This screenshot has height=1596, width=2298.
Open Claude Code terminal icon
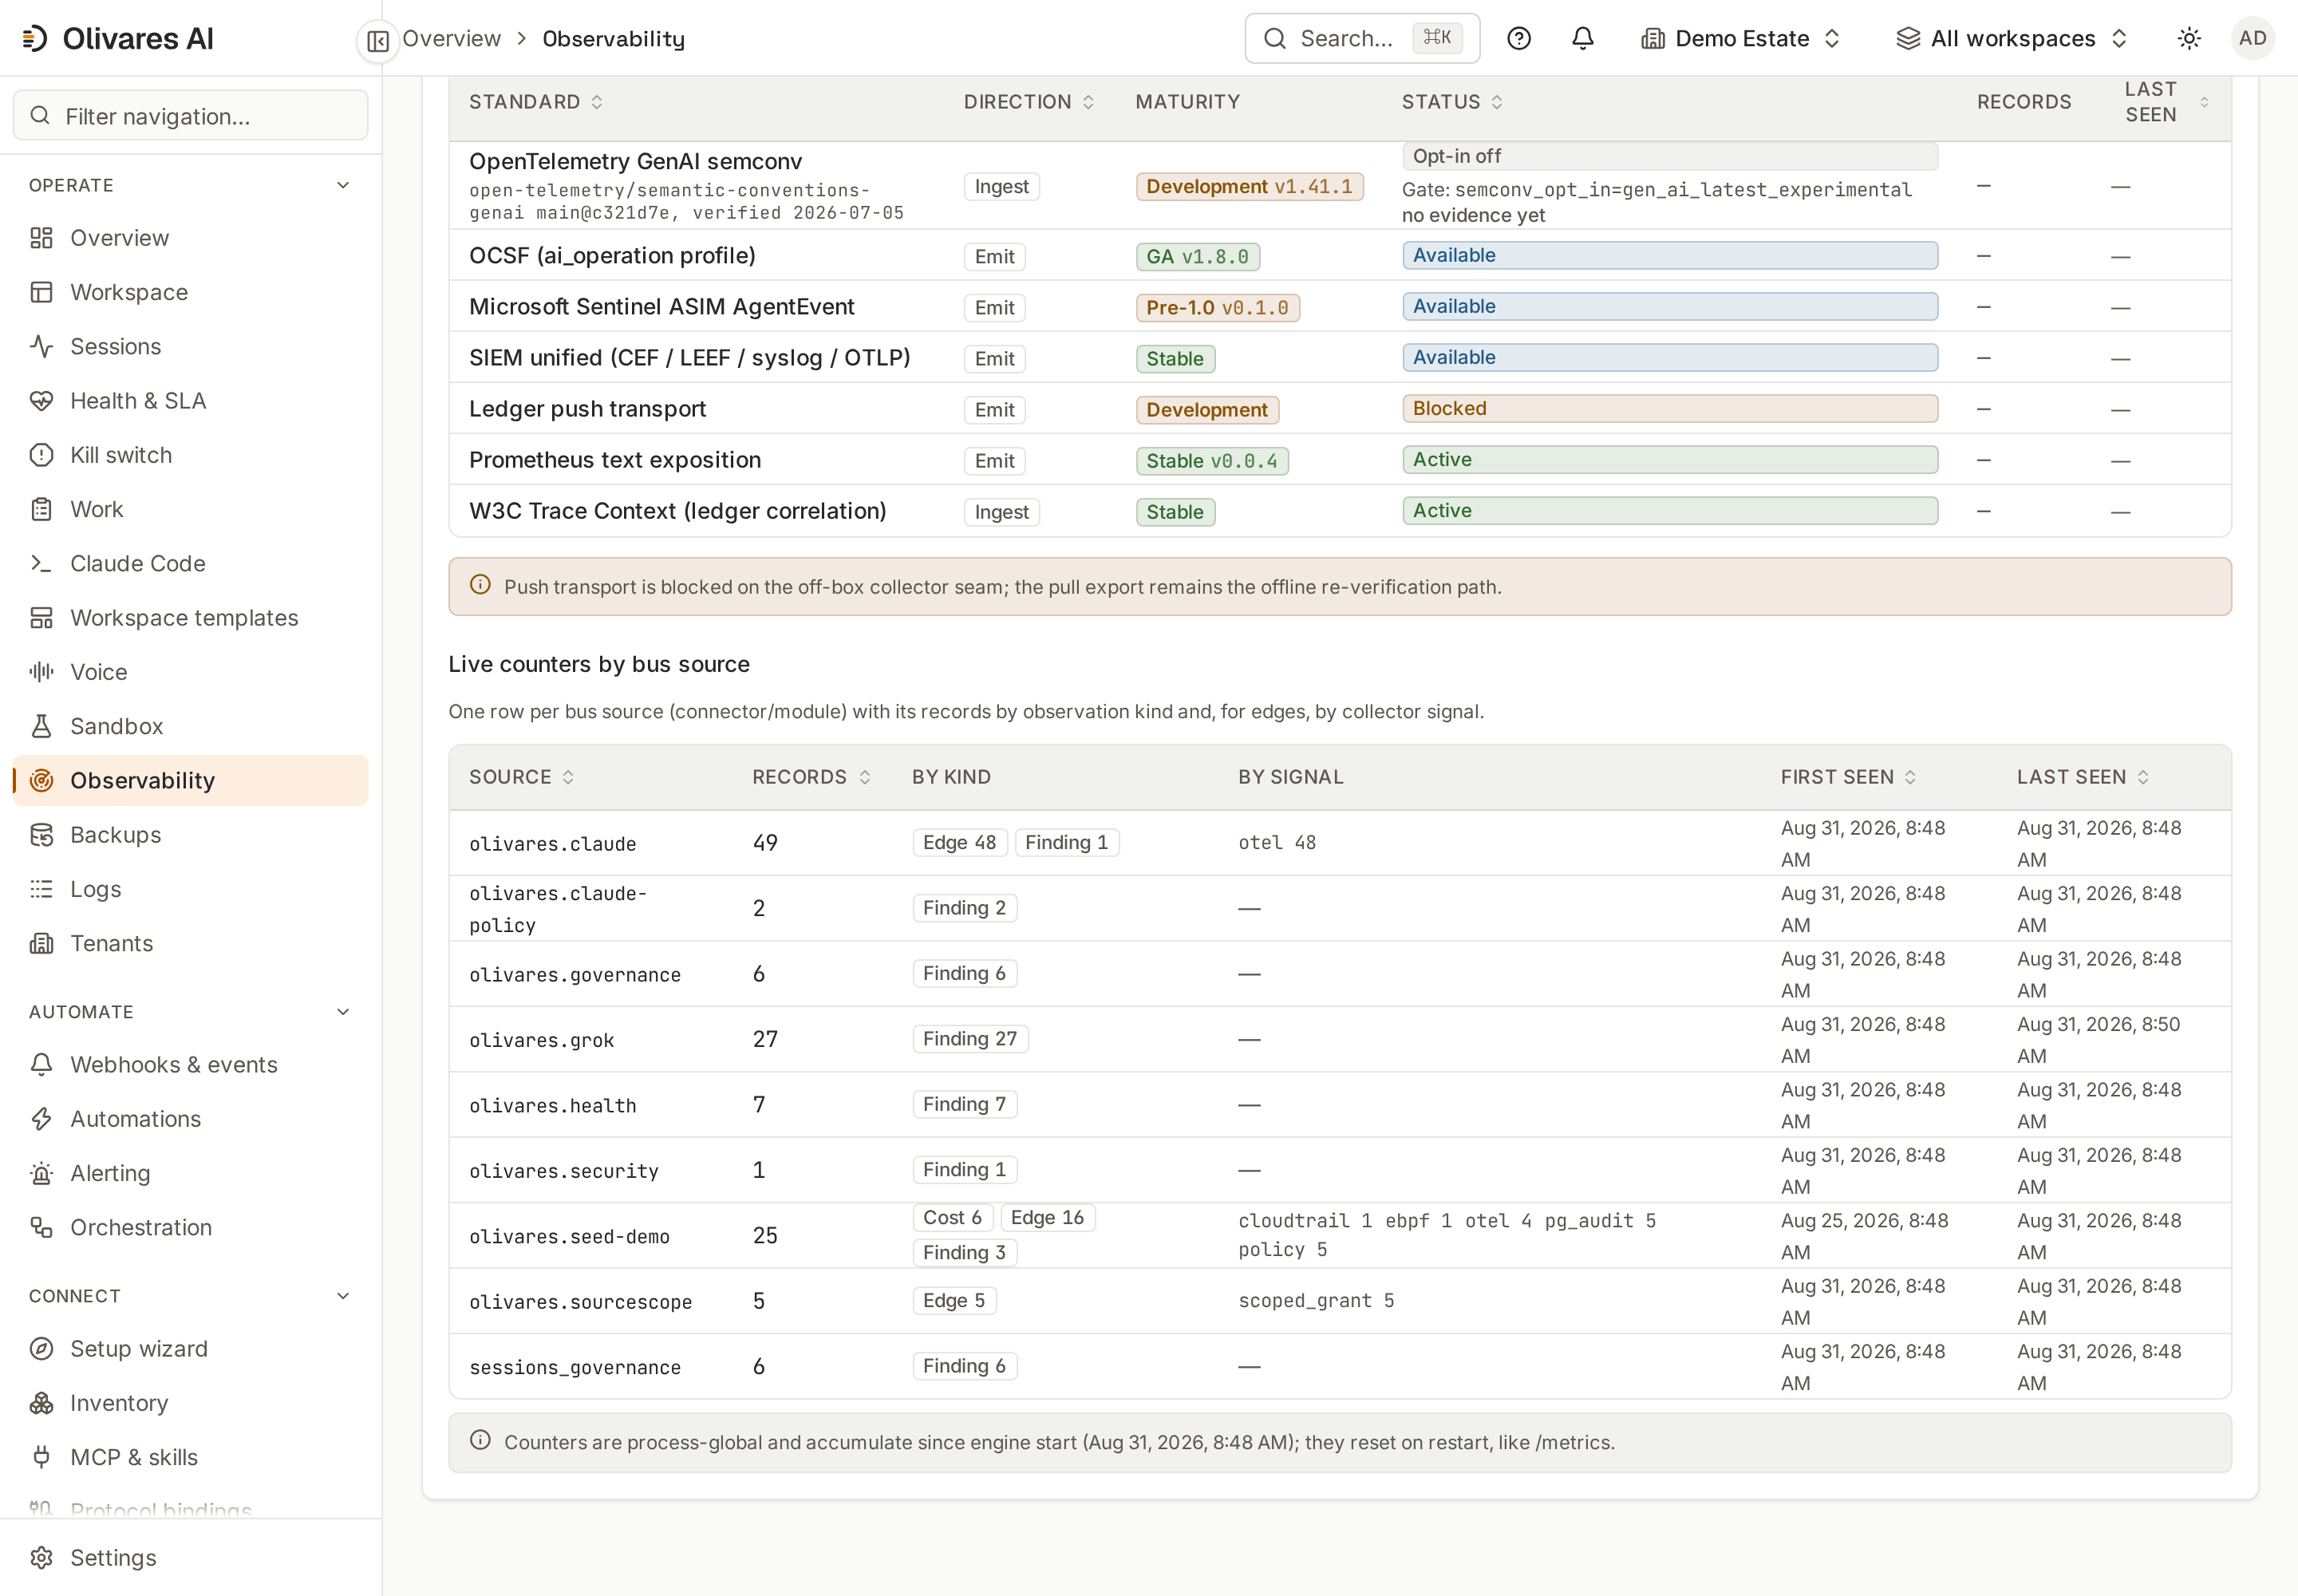point(41,563)
